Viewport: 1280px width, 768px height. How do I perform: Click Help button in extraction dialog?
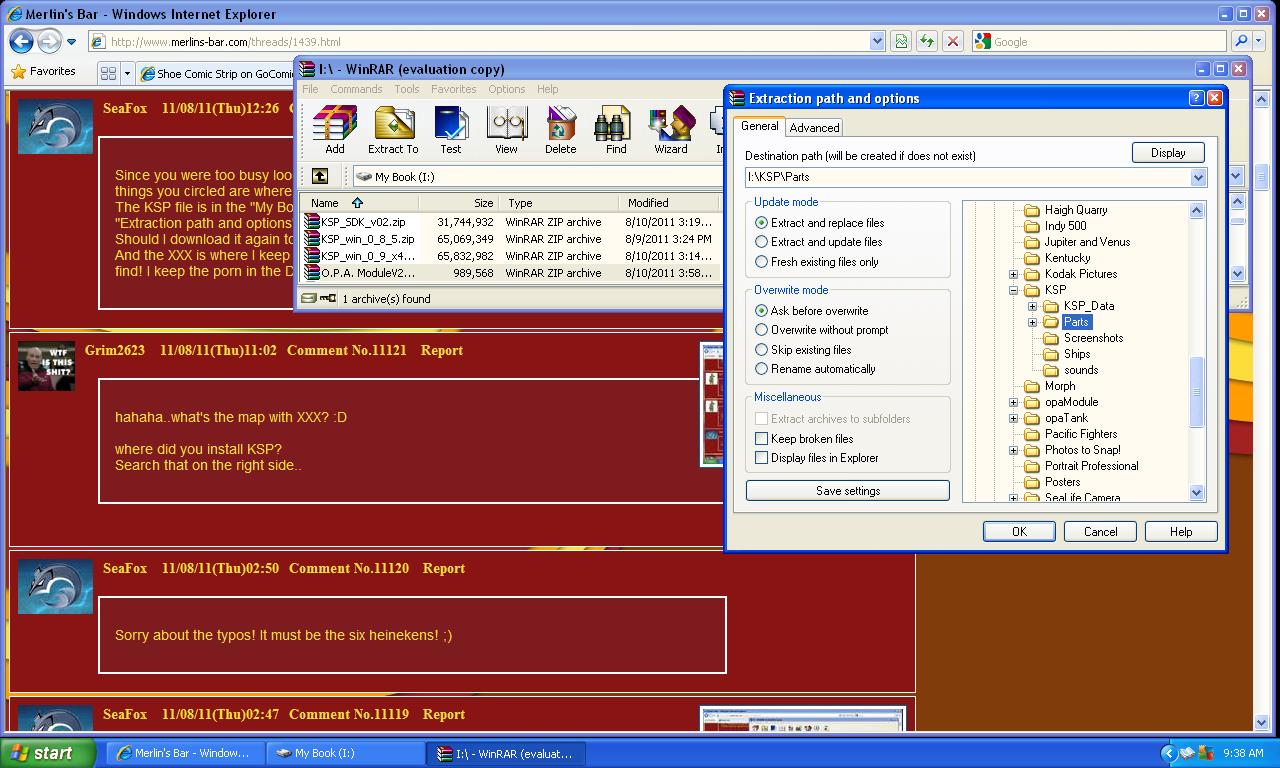pos(1181,531)
